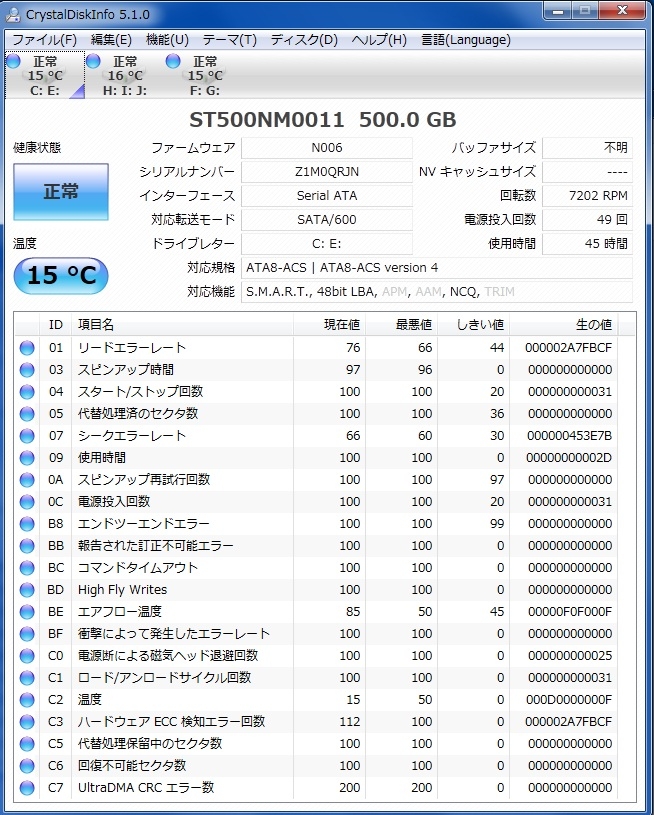
Task: Click the 15 °C temperature indicator button
Action: [x=61, y=275]
